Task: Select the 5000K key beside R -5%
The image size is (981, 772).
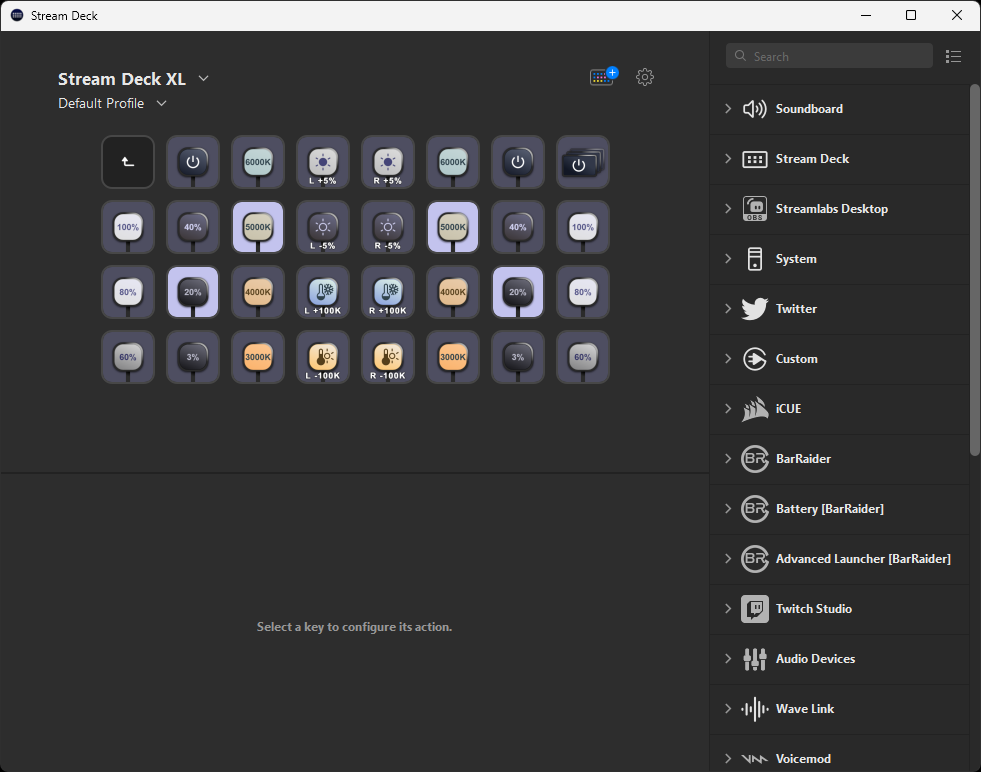Action: pos(453,227)
